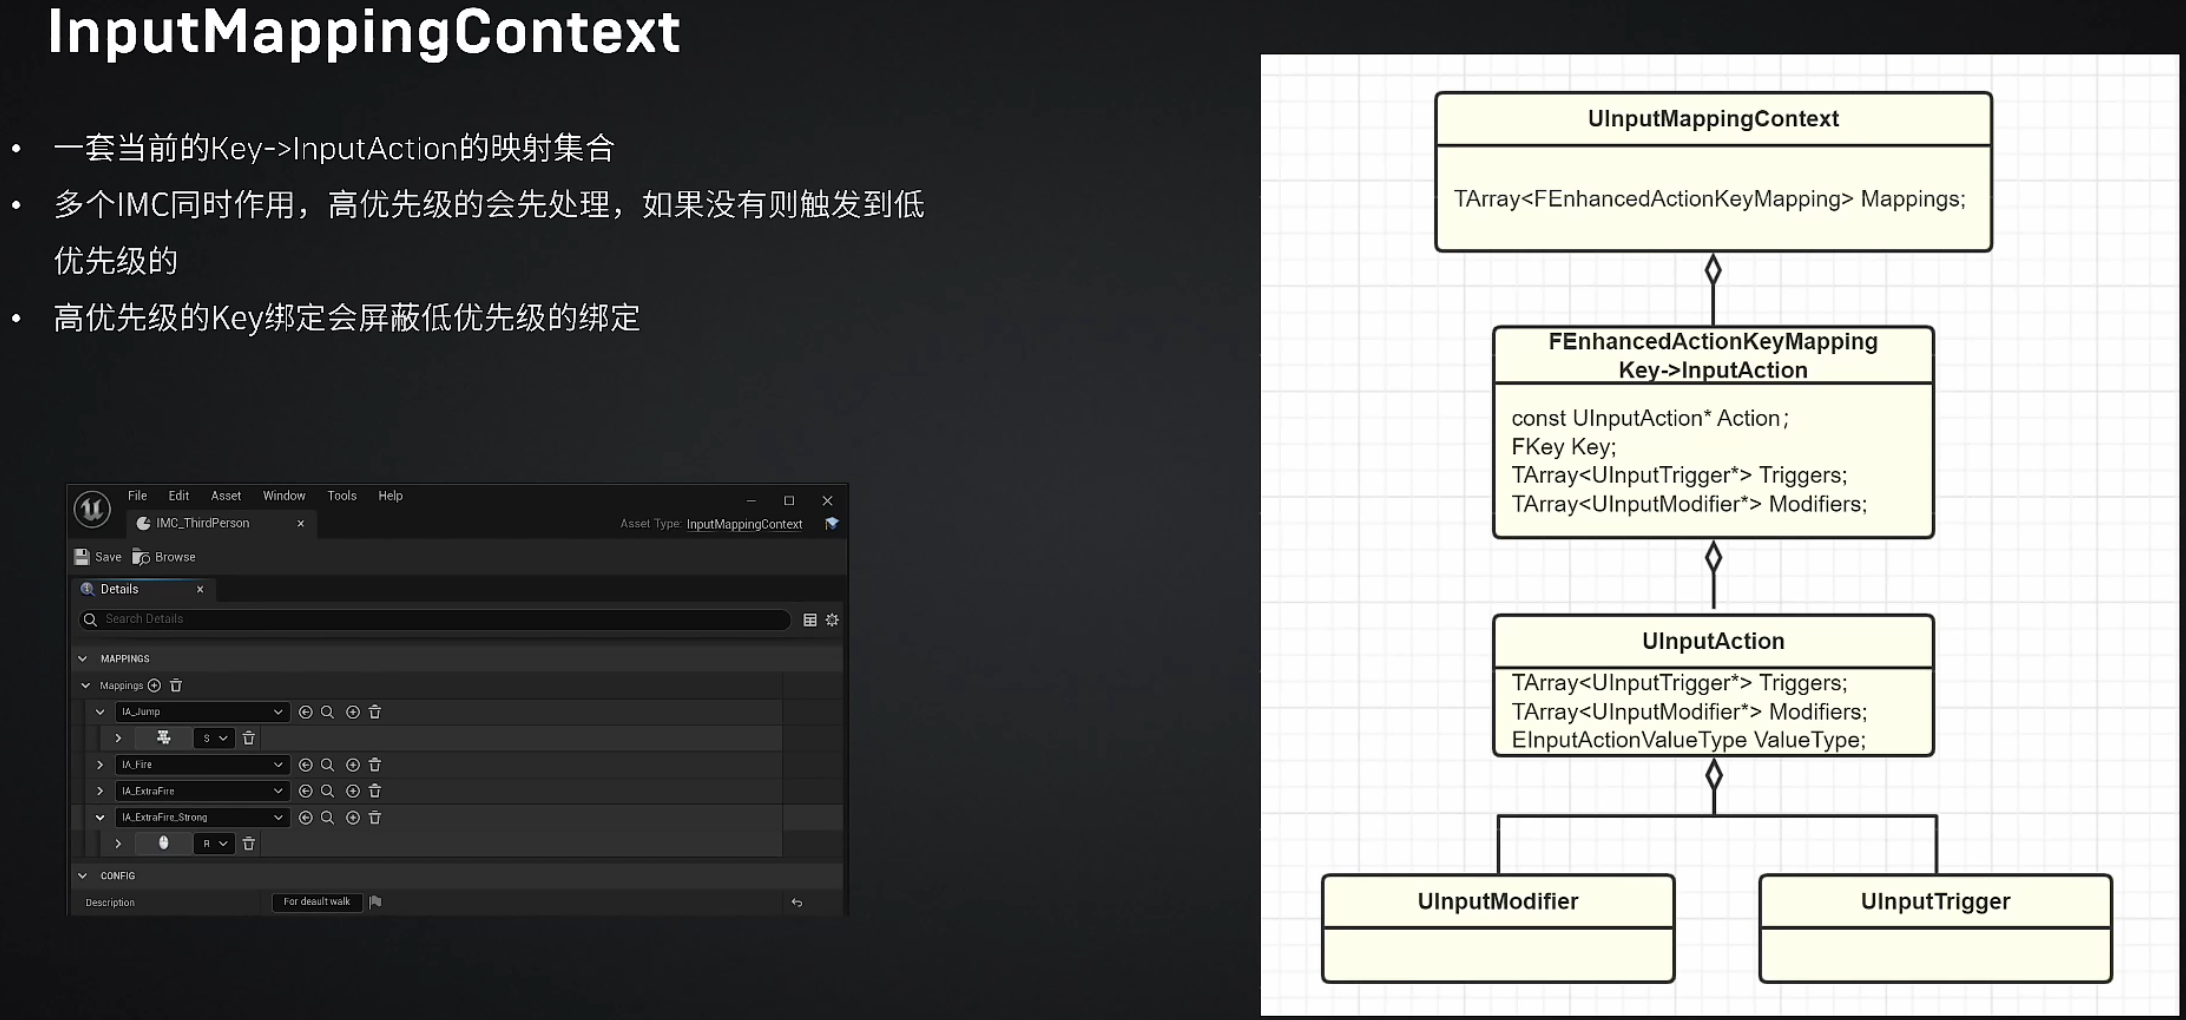Click the flag icon beside Description field

376,902
